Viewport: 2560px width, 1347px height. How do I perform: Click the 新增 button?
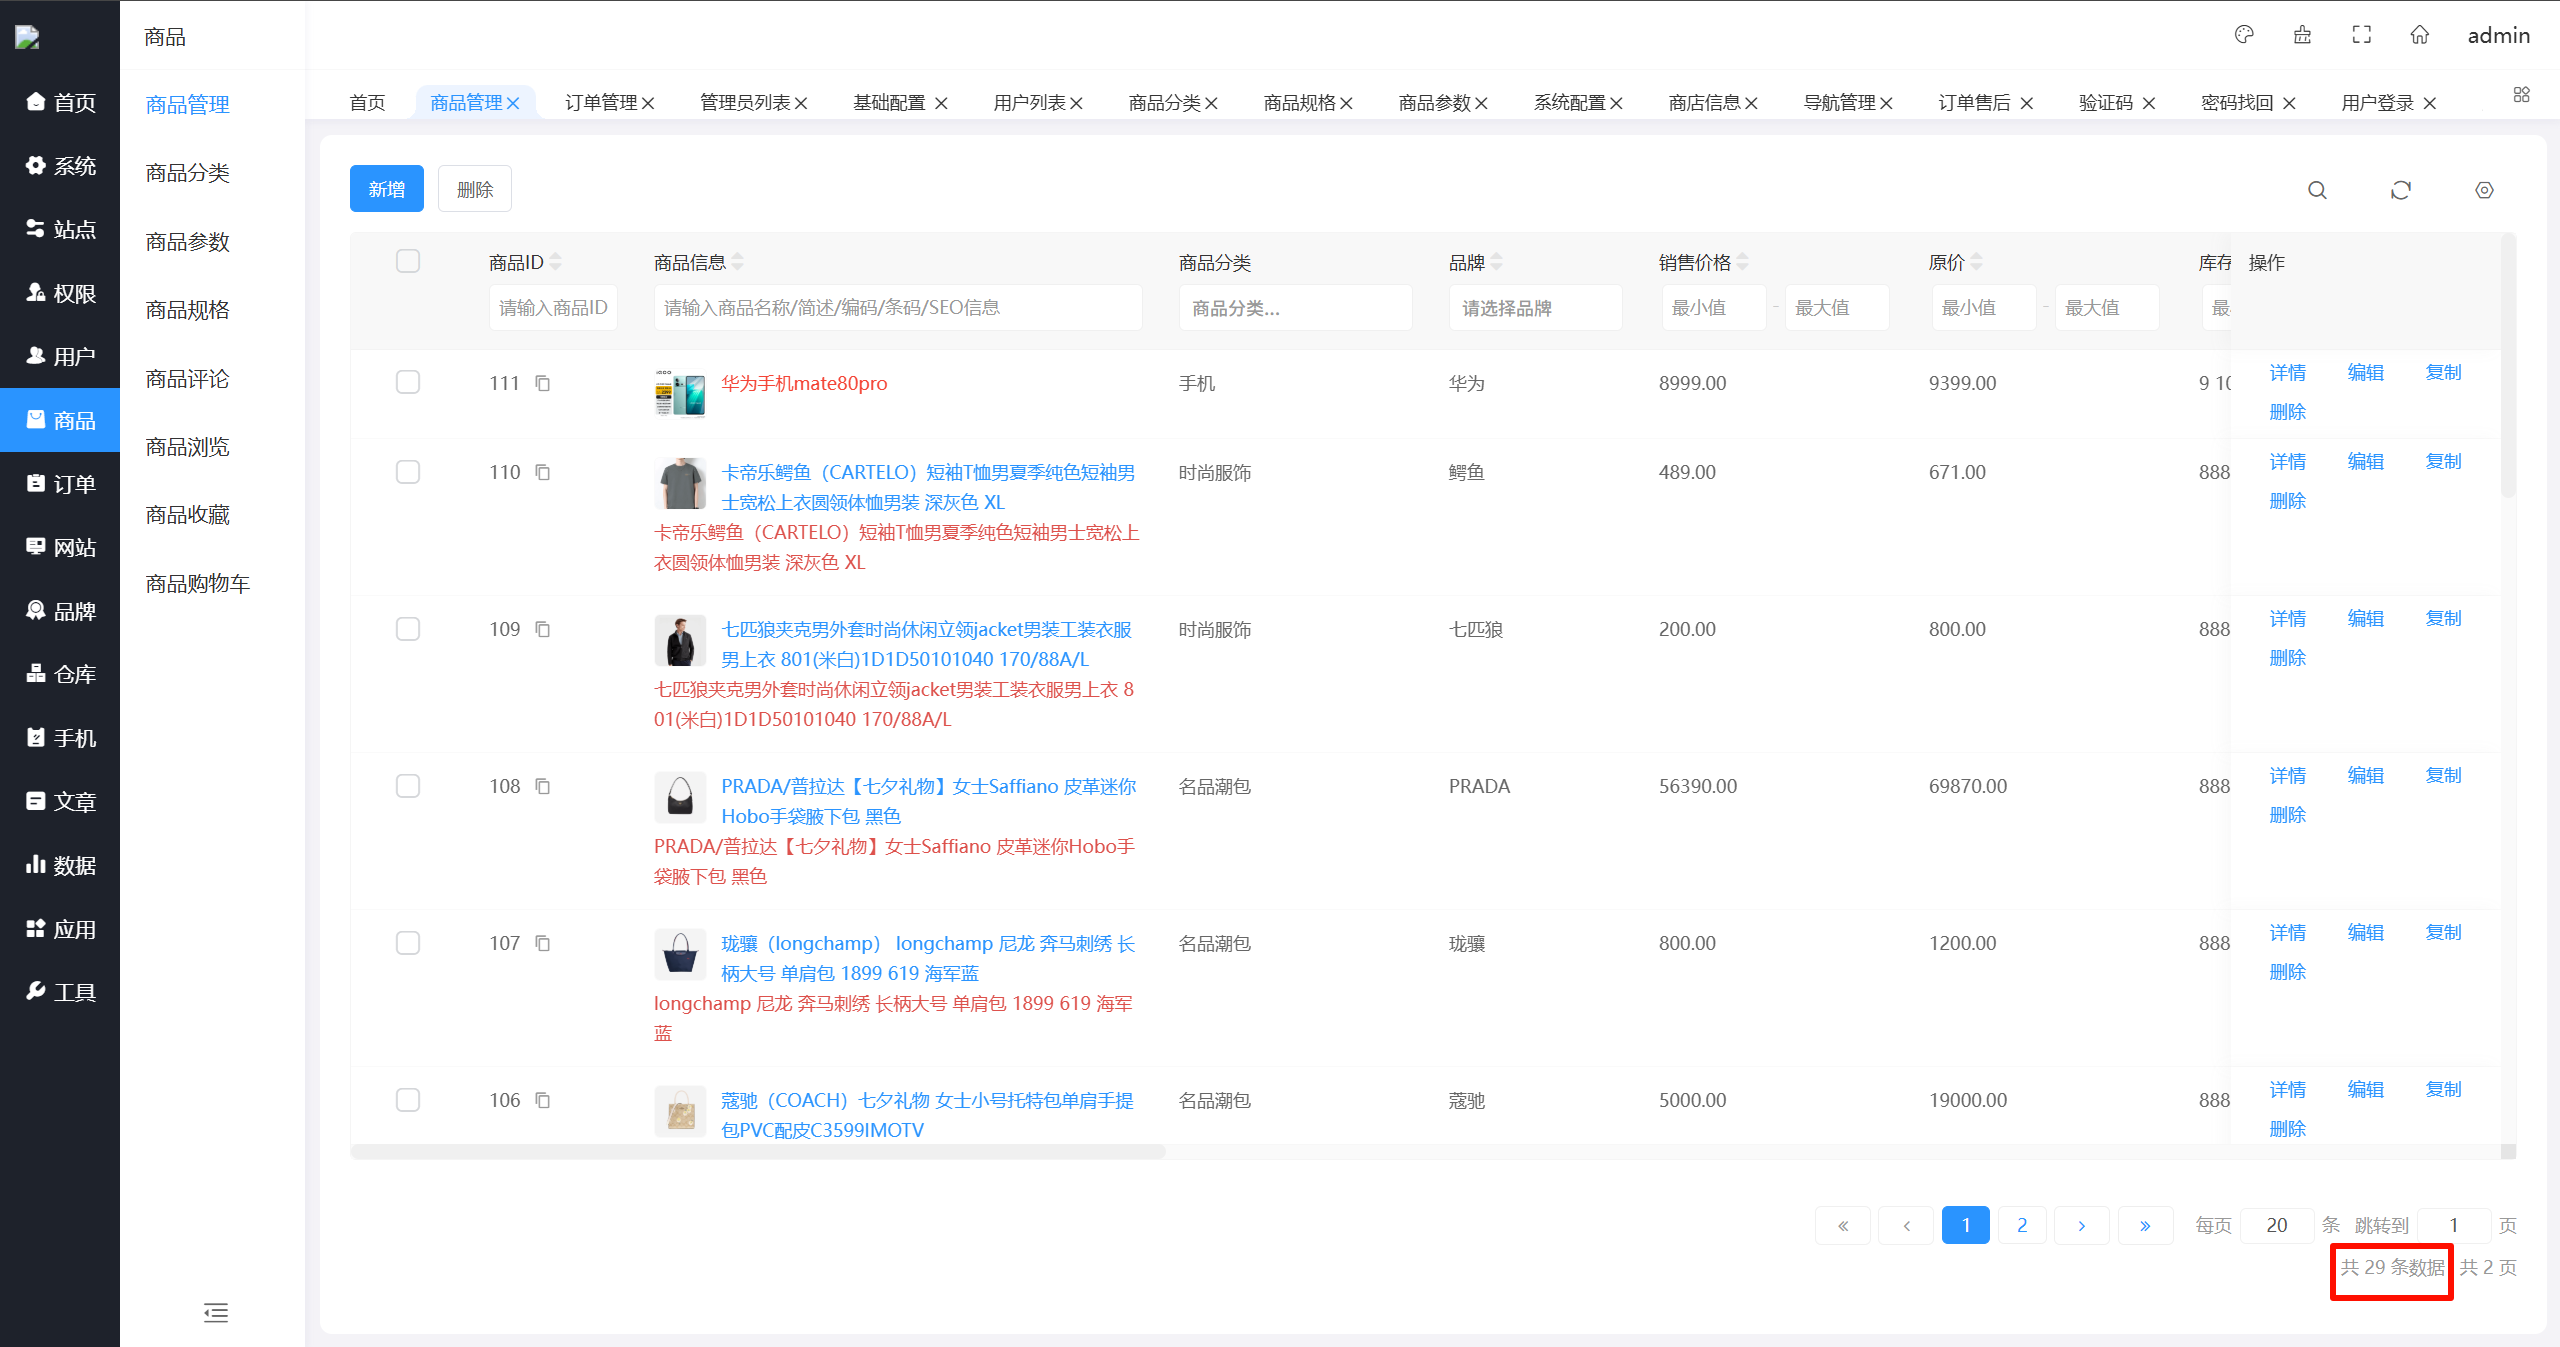pyautogui.click(x=387, y=189)
